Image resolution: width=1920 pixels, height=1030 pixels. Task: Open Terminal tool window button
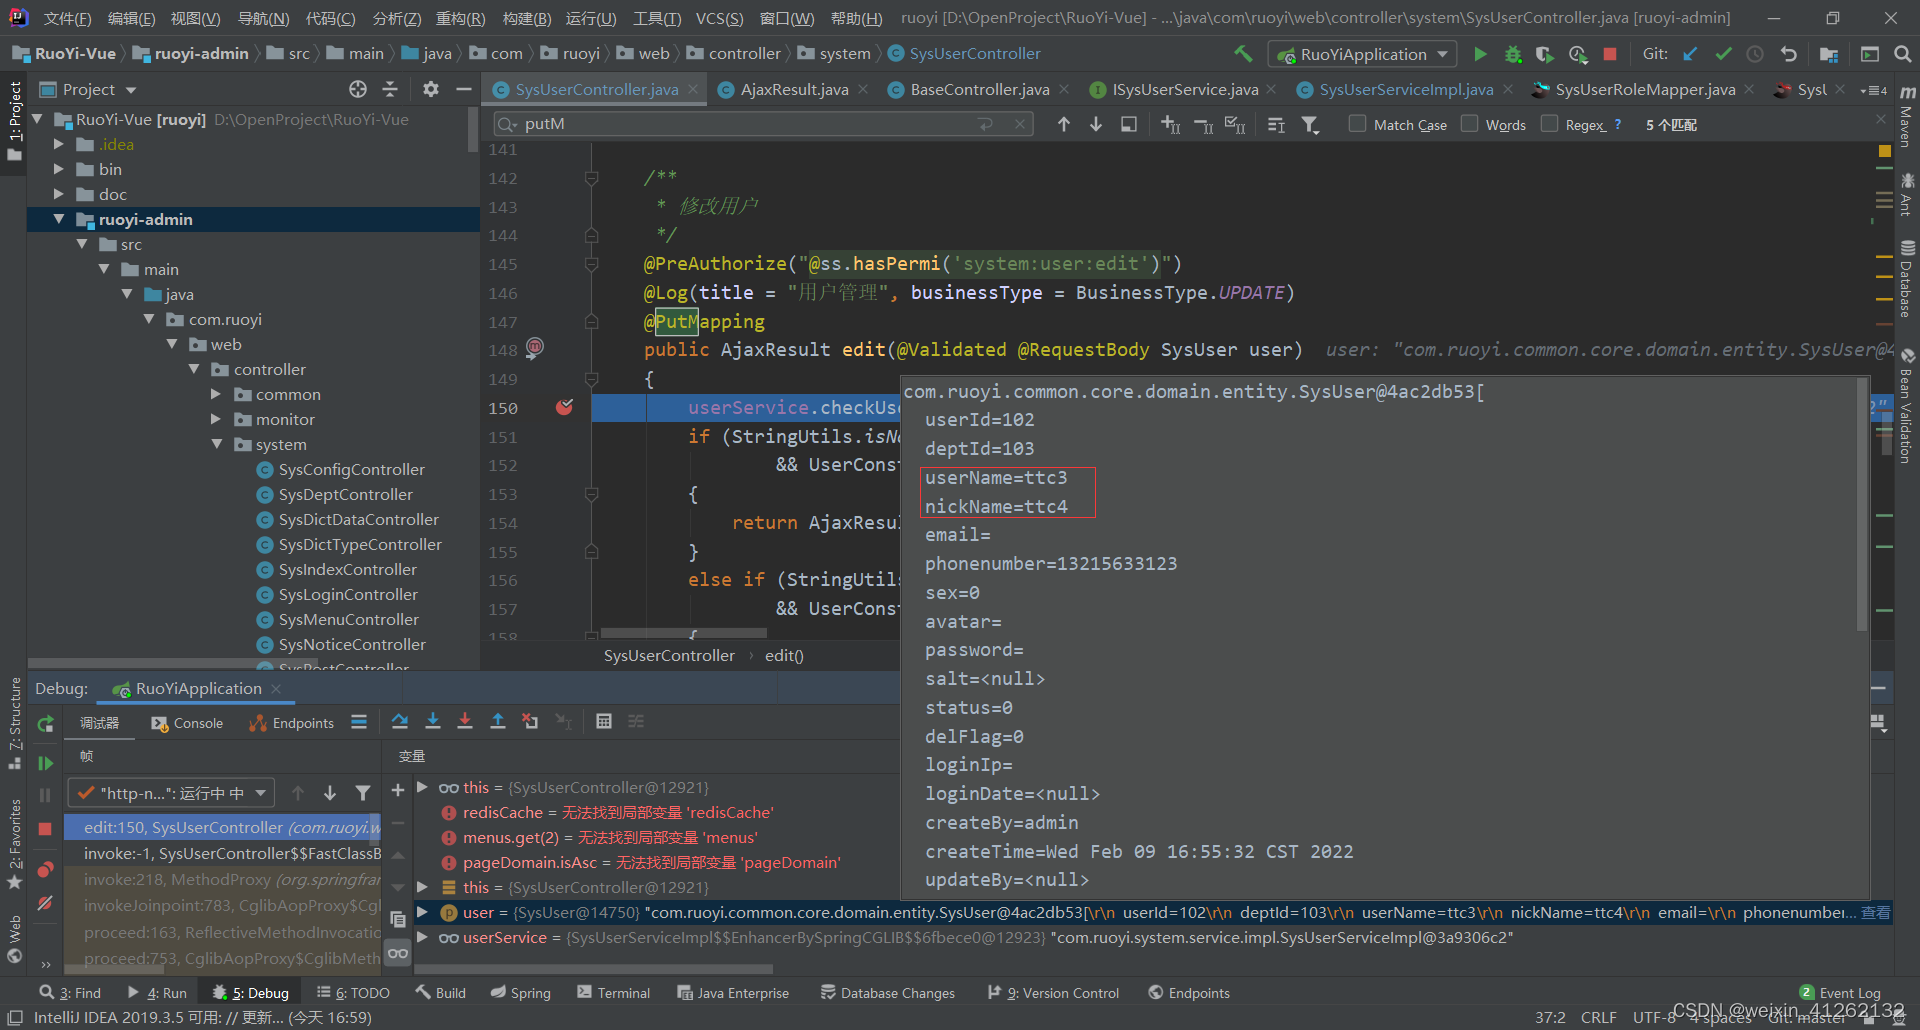tap(614, 993)
